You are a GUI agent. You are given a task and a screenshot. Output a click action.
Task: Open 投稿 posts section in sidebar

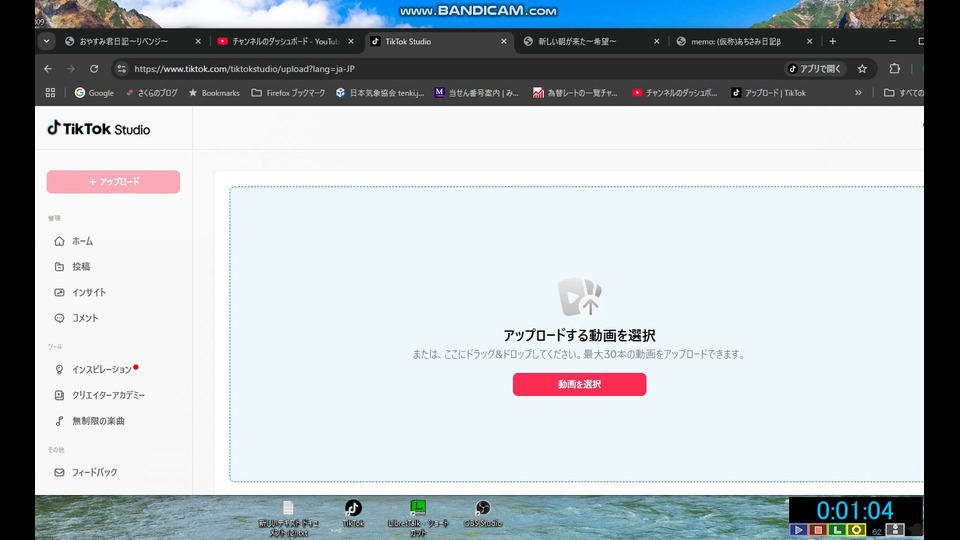72,267
